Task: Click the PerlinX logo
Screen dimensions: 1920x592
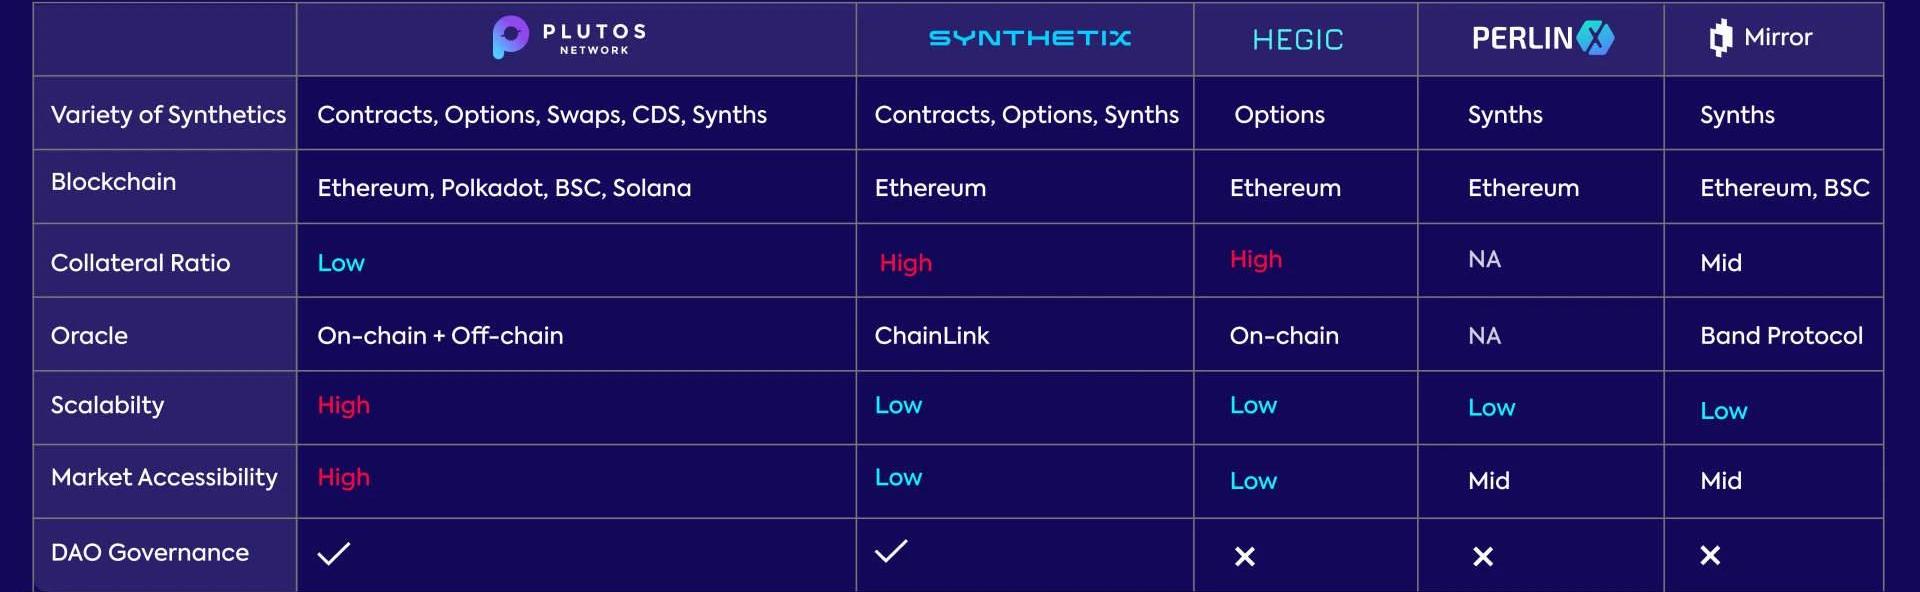Action: point(1543,38)
